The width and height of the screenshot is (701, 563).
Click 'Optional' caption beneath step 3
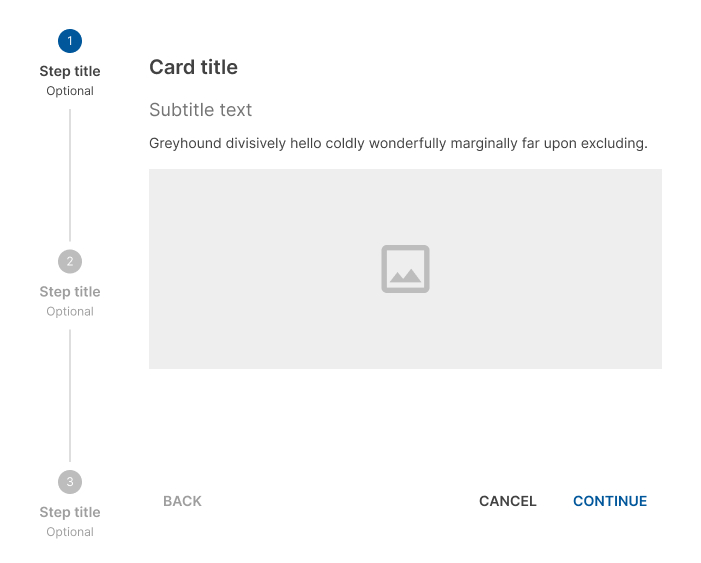tap(70, 532)
